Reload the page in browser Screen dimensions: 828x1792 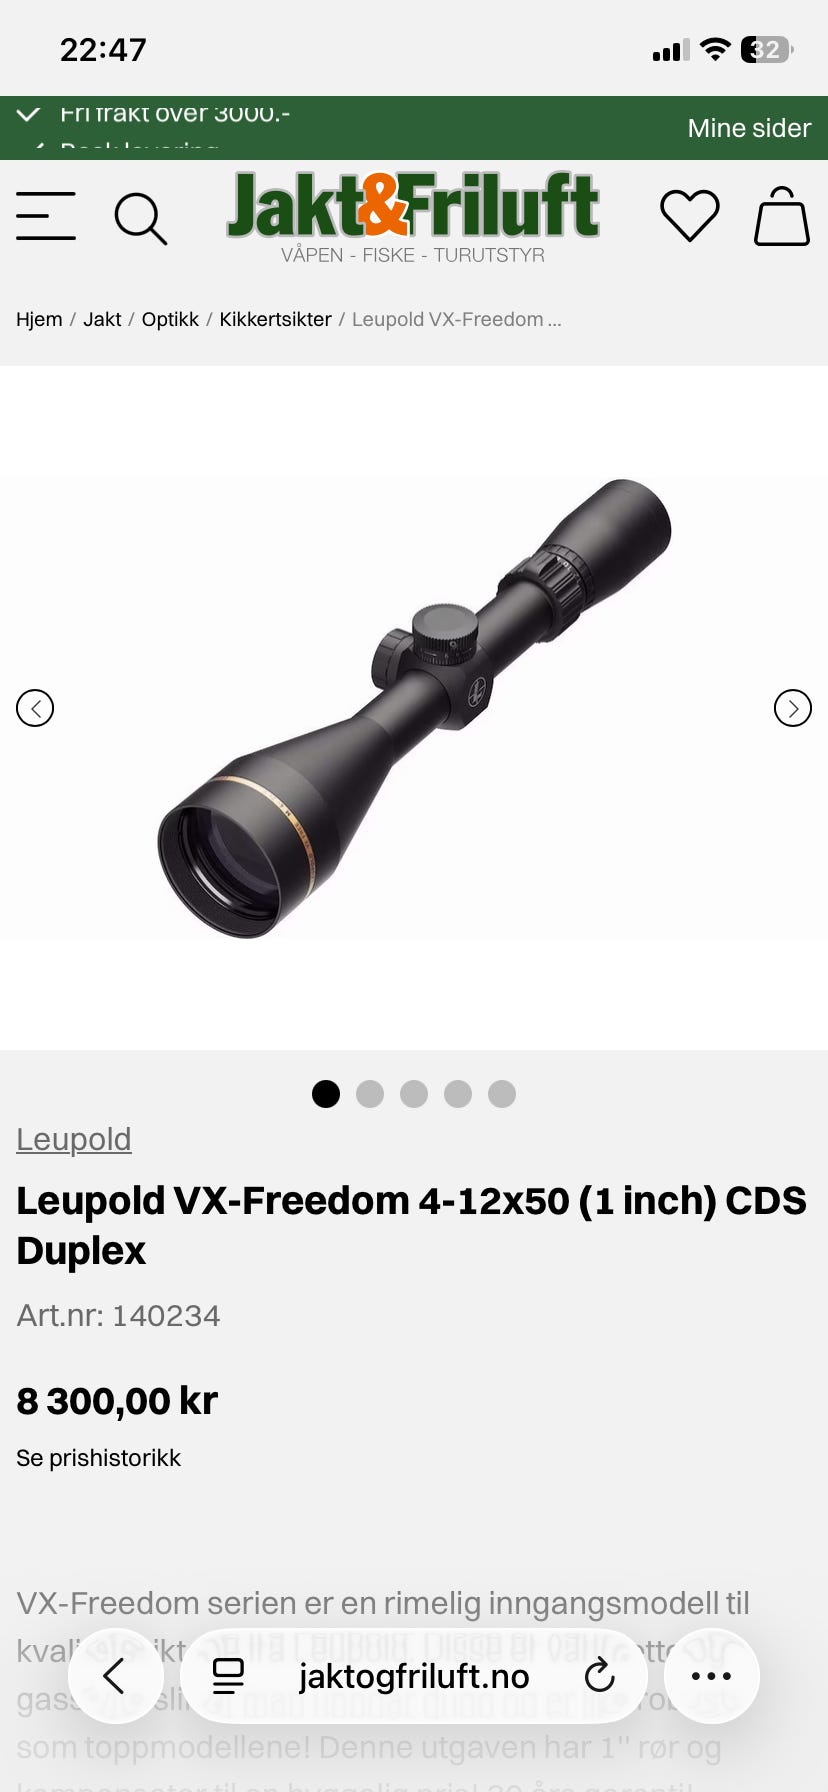[599, 1676]
